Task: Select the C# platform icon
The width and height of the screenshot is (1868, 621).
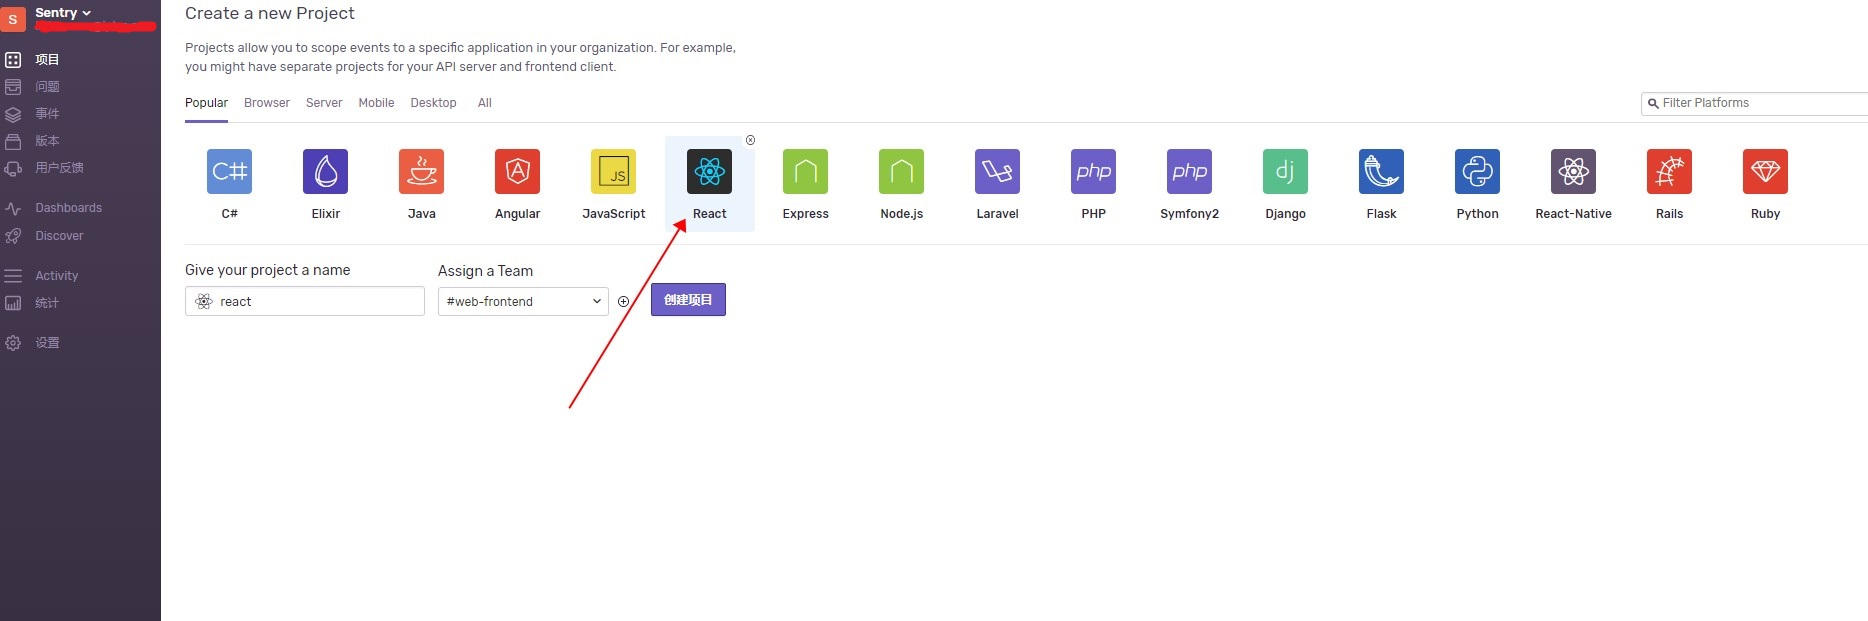Action: (229, 171)
